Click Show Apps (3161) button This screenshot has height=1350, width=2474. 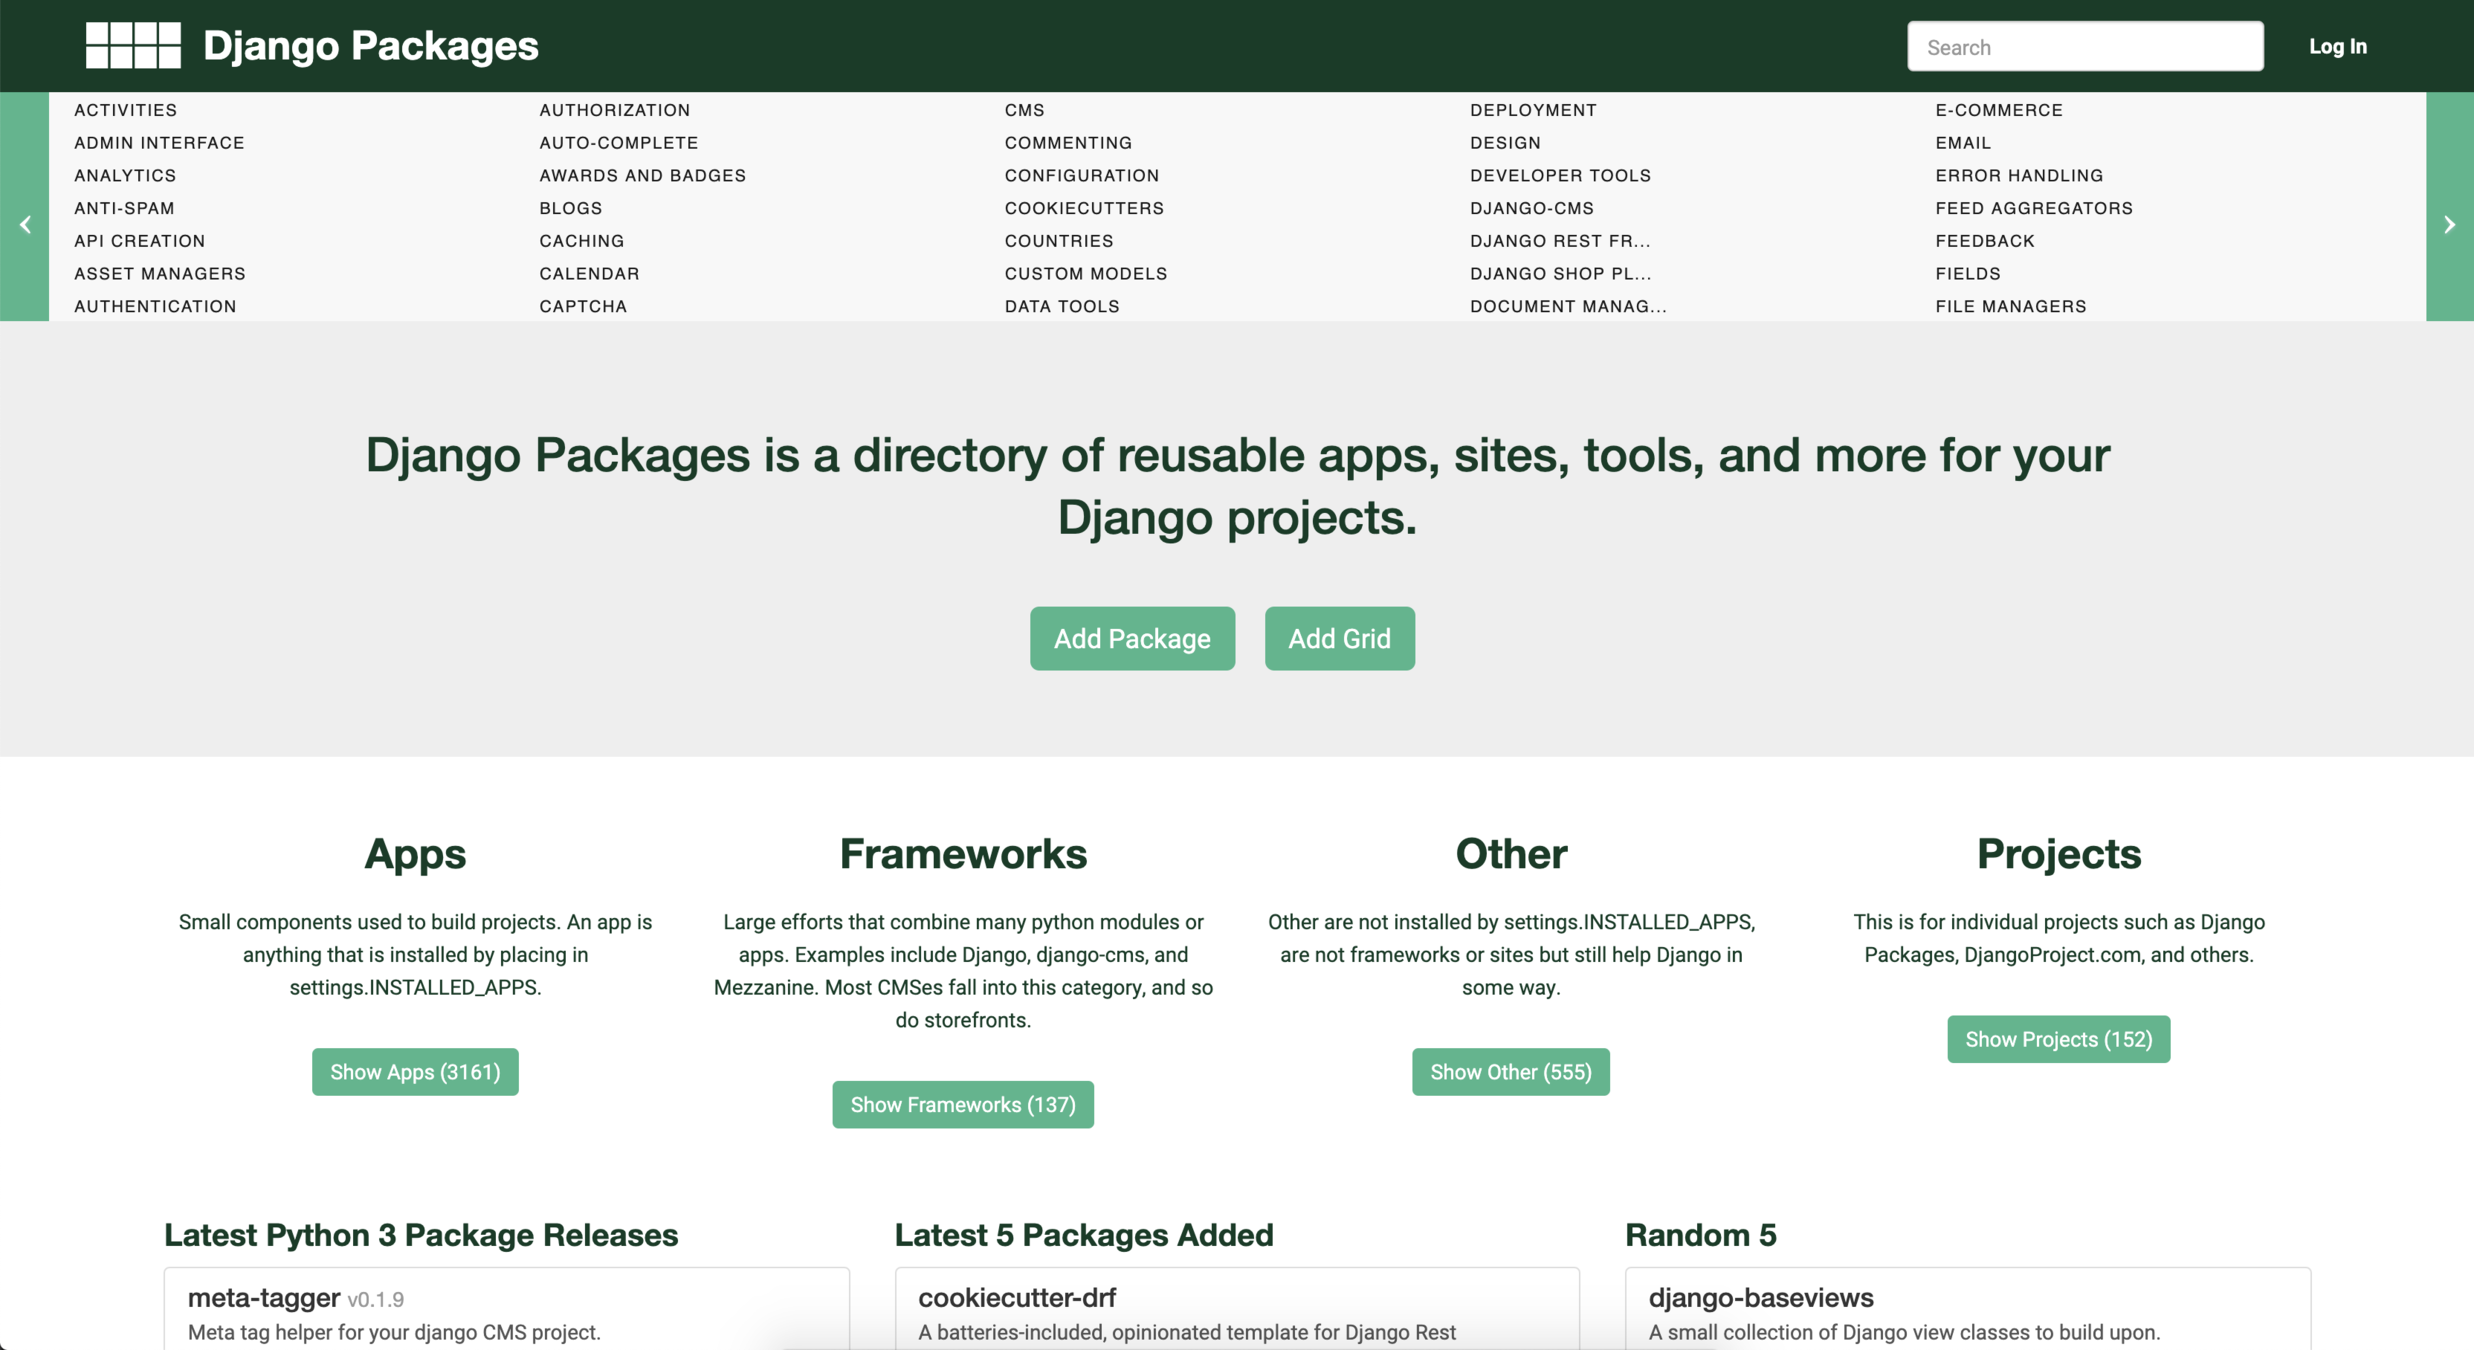pyautogui.click(x=415, y=1072)
